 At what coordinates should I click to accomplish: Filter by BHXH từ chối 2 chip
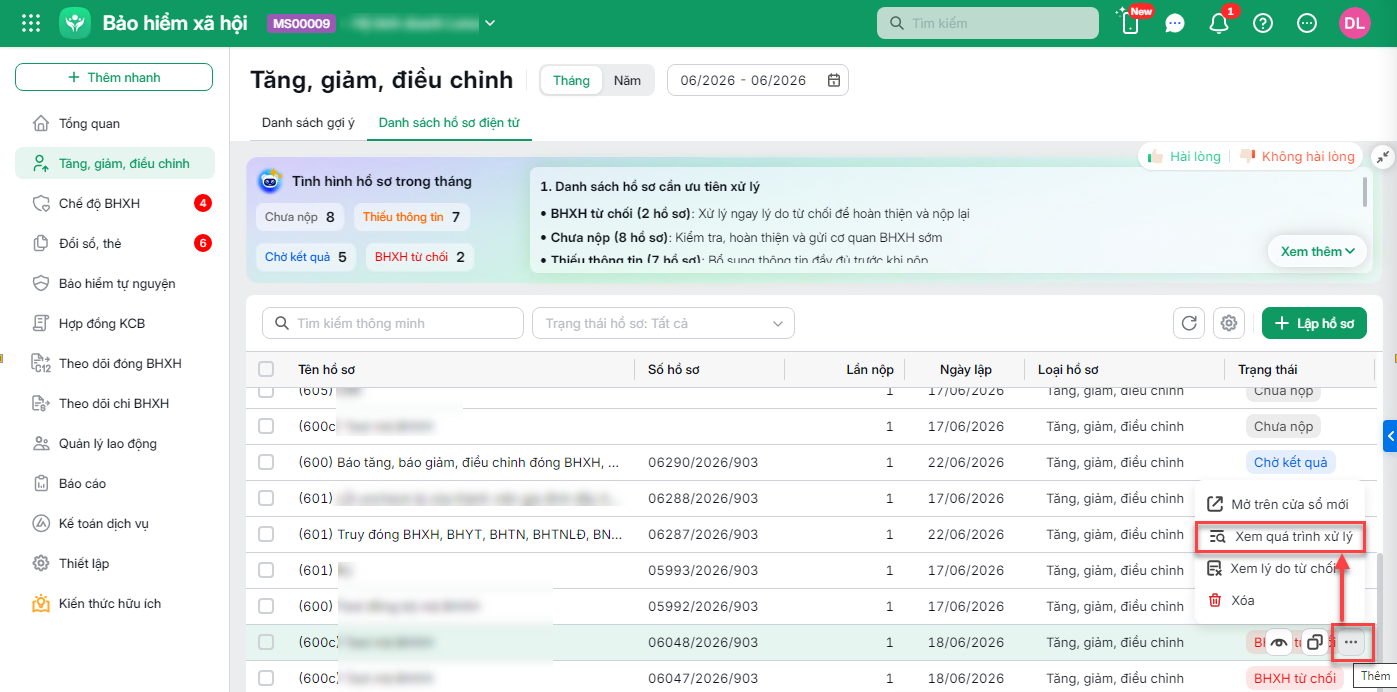(x=420, y=257)
